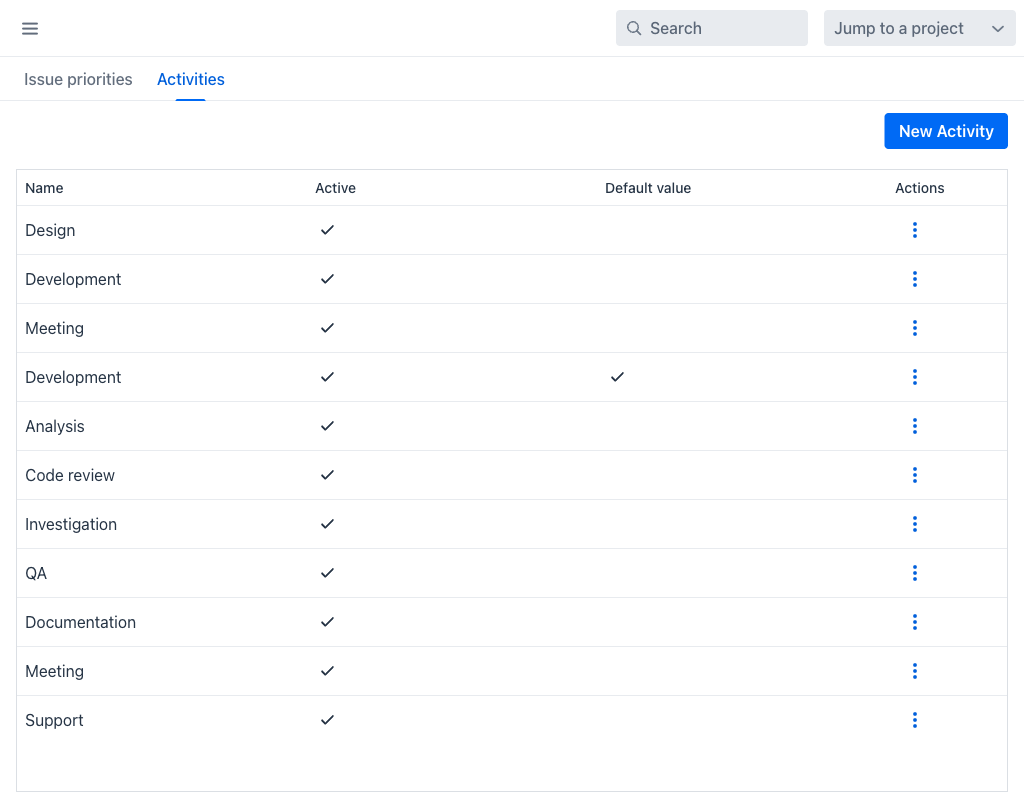Select the Activities tab
The width and height of the screenshot is (1024, 800).
pos(191,79)
